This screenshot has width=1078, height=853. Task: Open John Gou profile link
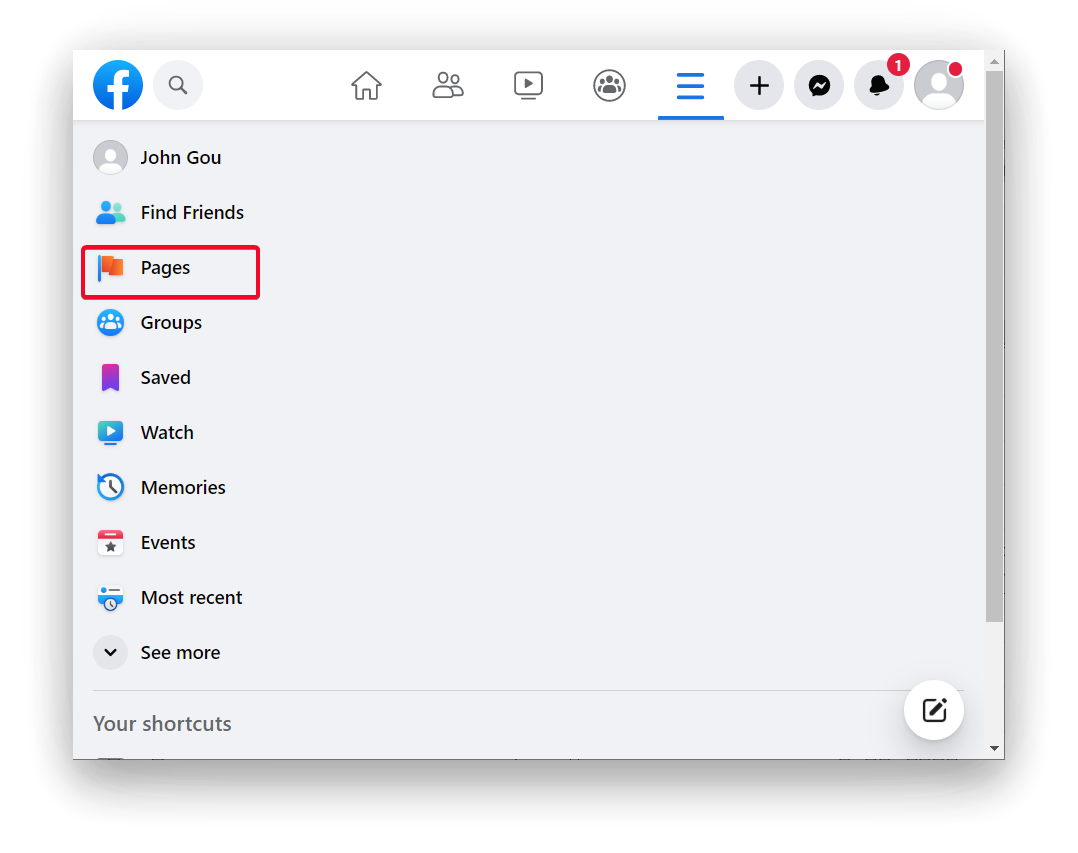[181, 157]
